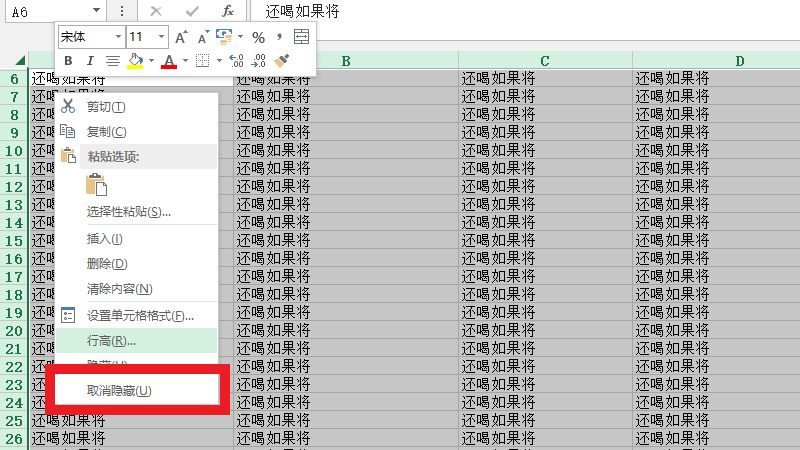Click the column C header

click(545, 61)
